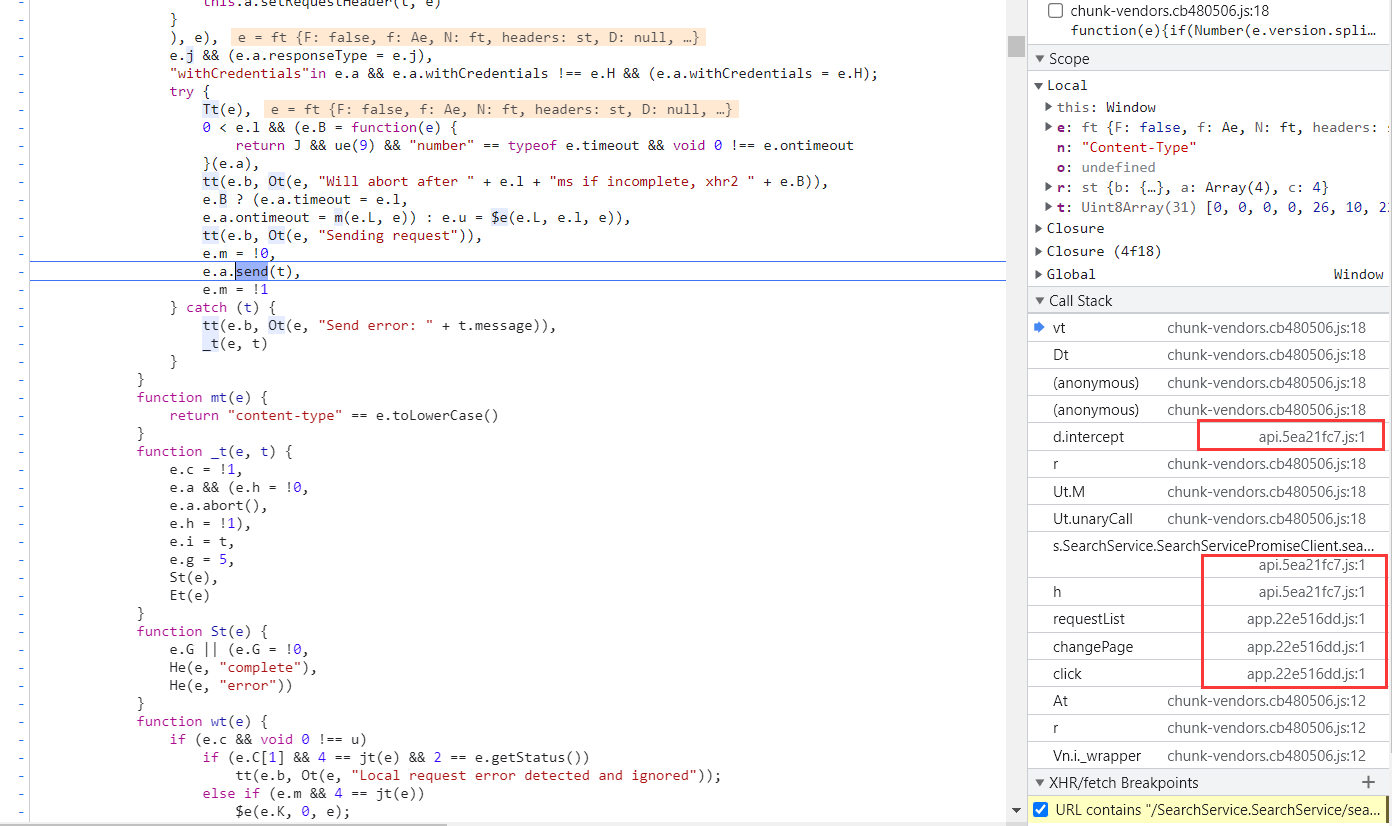The height and width of the screenshot is (826, 1392).
Task: Expand the Global scope group
Action: pos(1039,274)
